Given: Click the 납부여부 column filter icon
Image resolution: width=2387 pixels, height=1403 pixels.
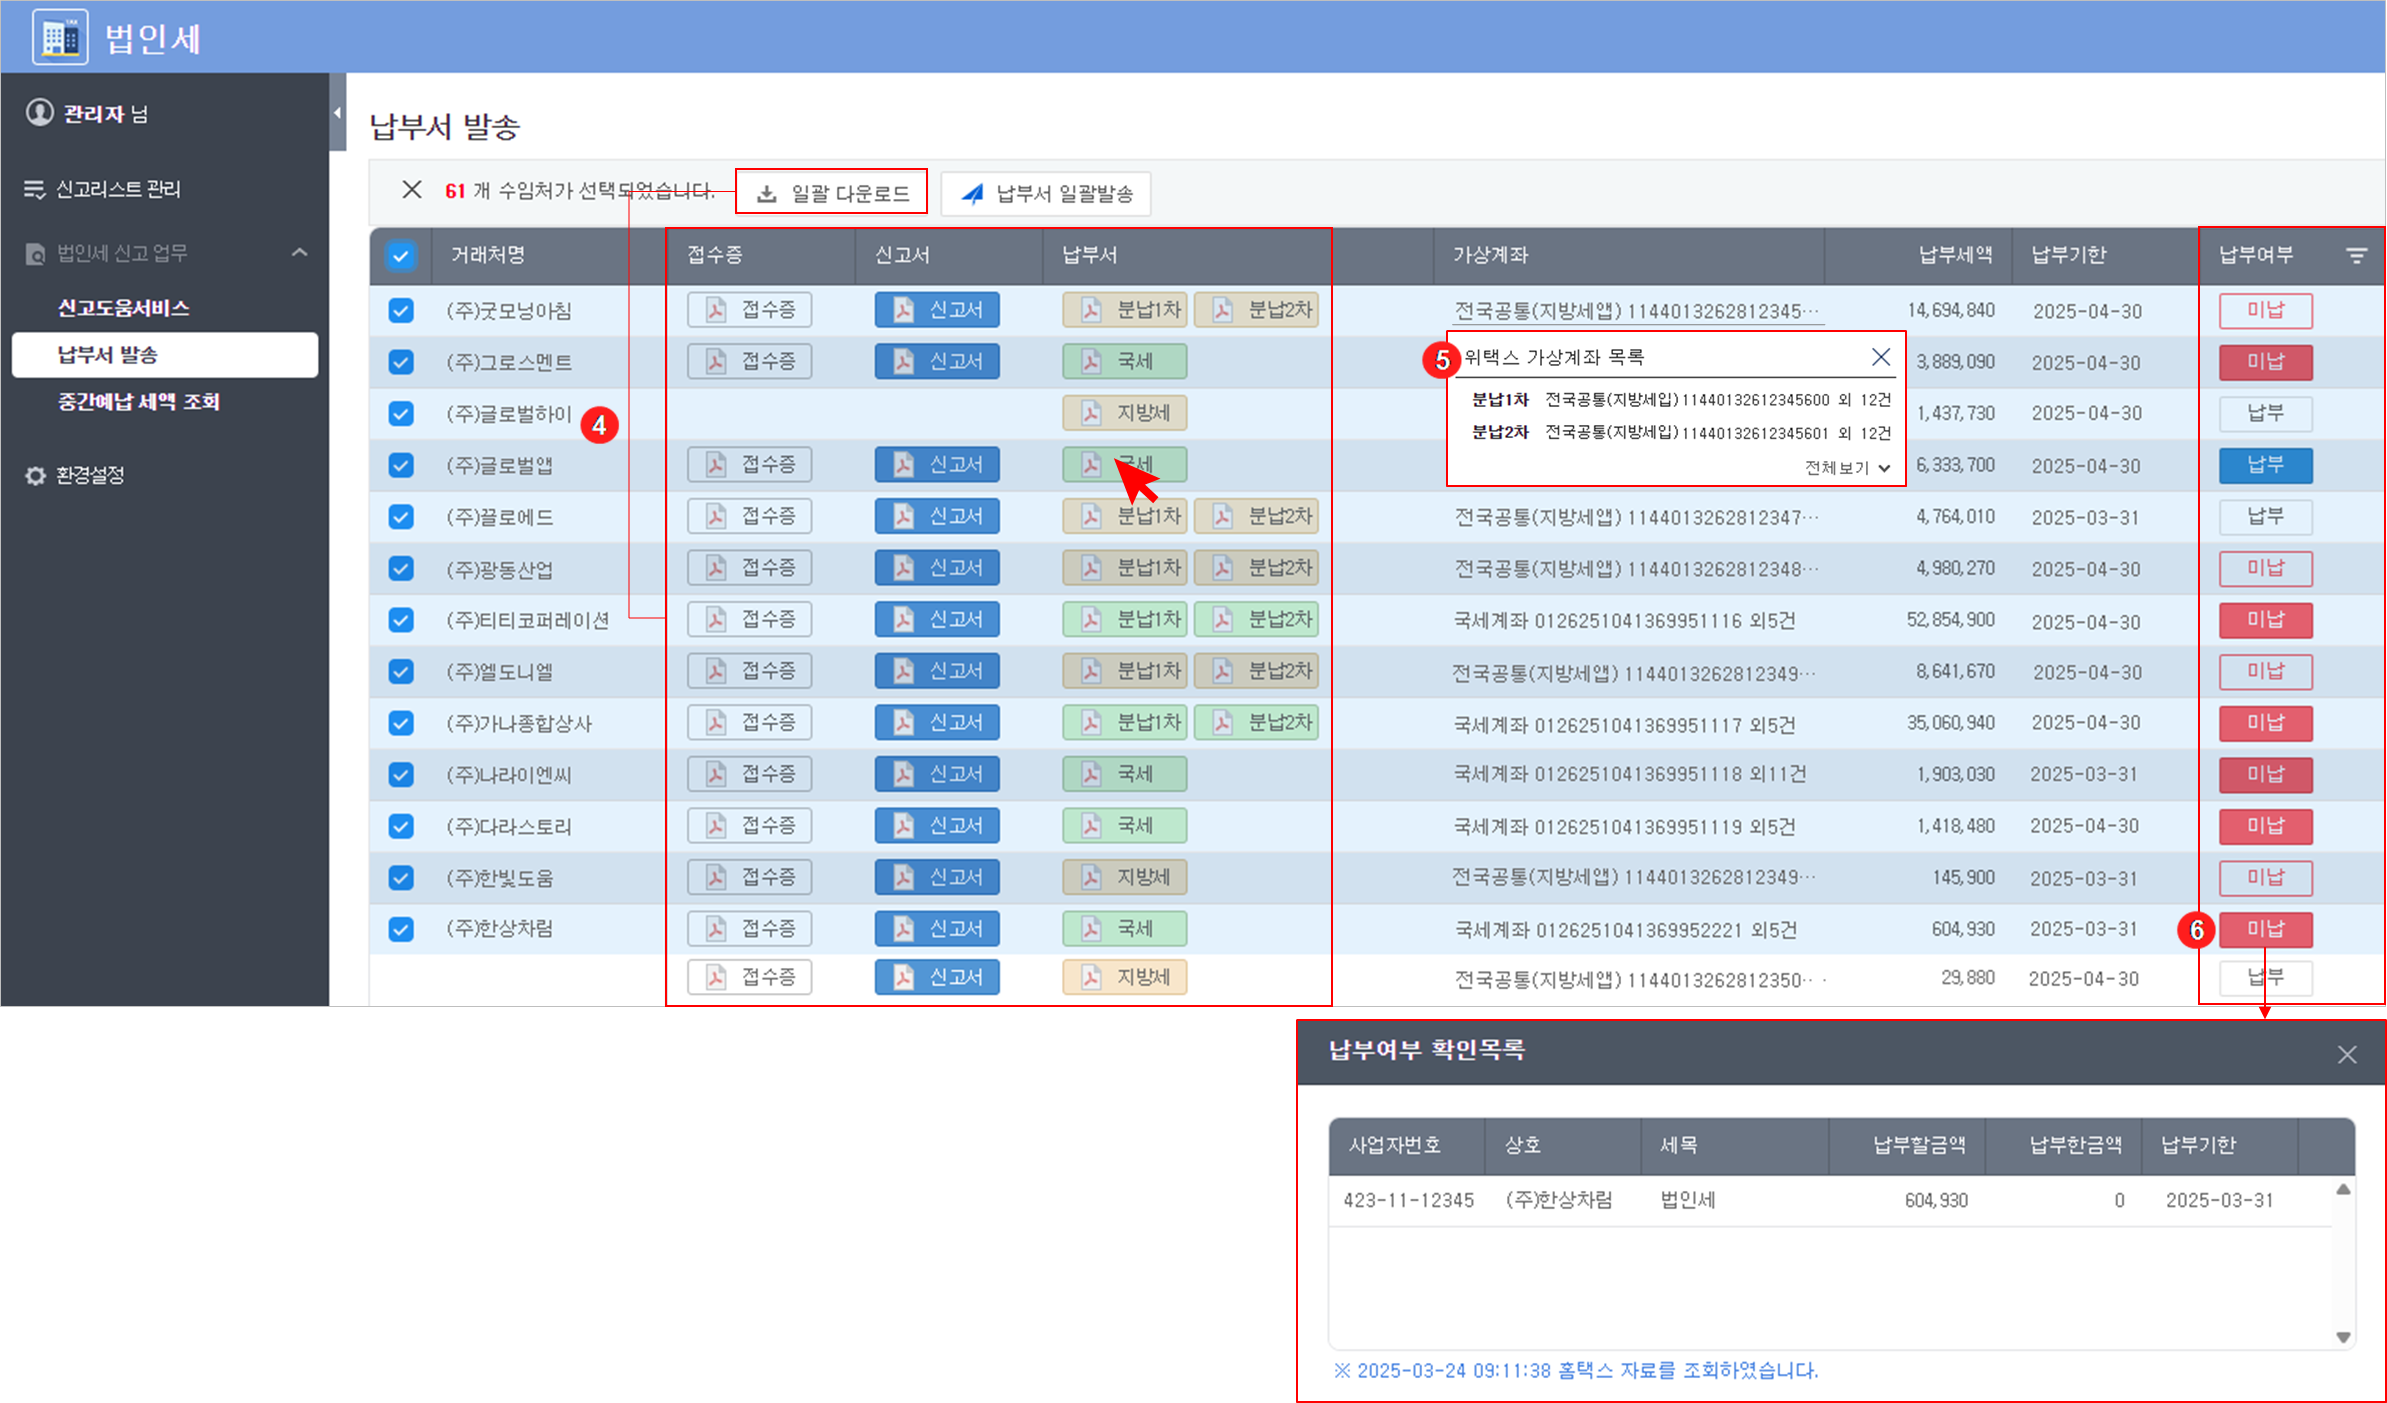Looking at the screenshot, I should click(2357, 256).
